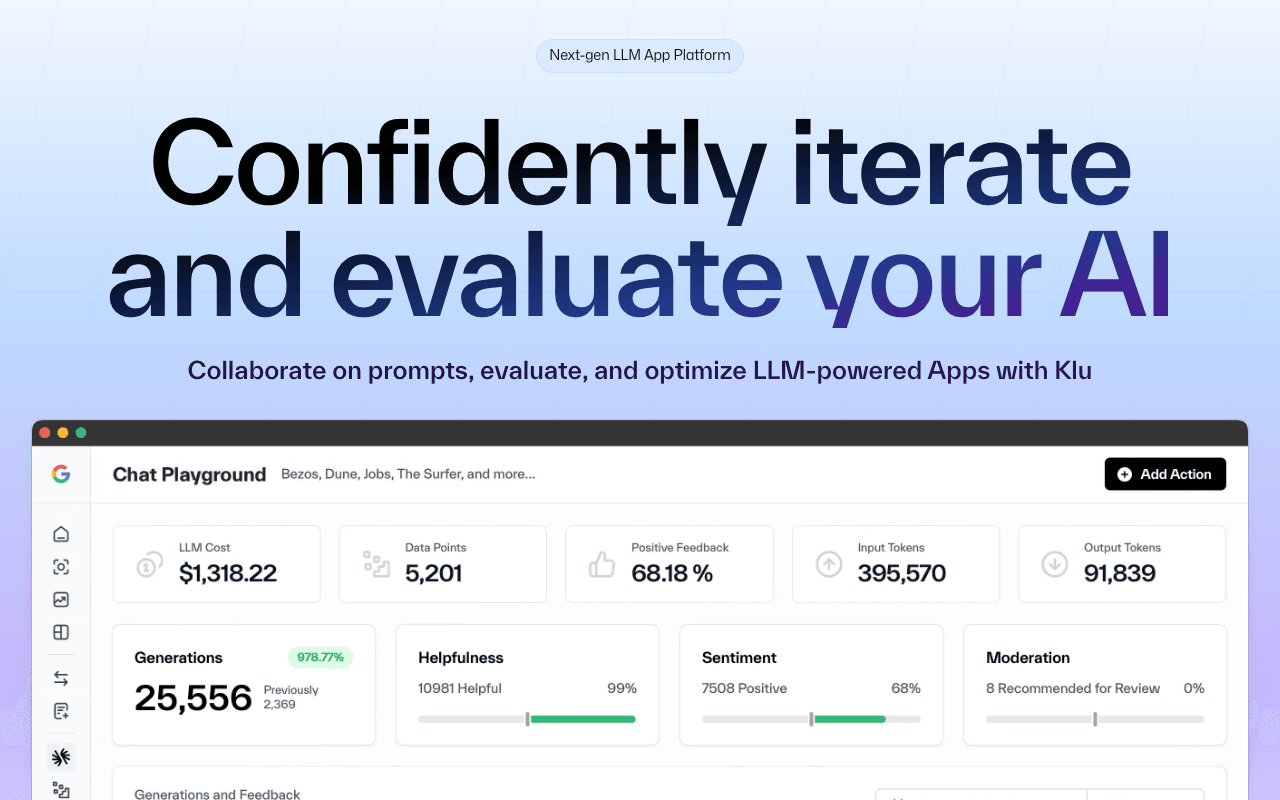Screen dimensions: 1280x800
Task: Click the Add Action button
Action: (1165, 474)
